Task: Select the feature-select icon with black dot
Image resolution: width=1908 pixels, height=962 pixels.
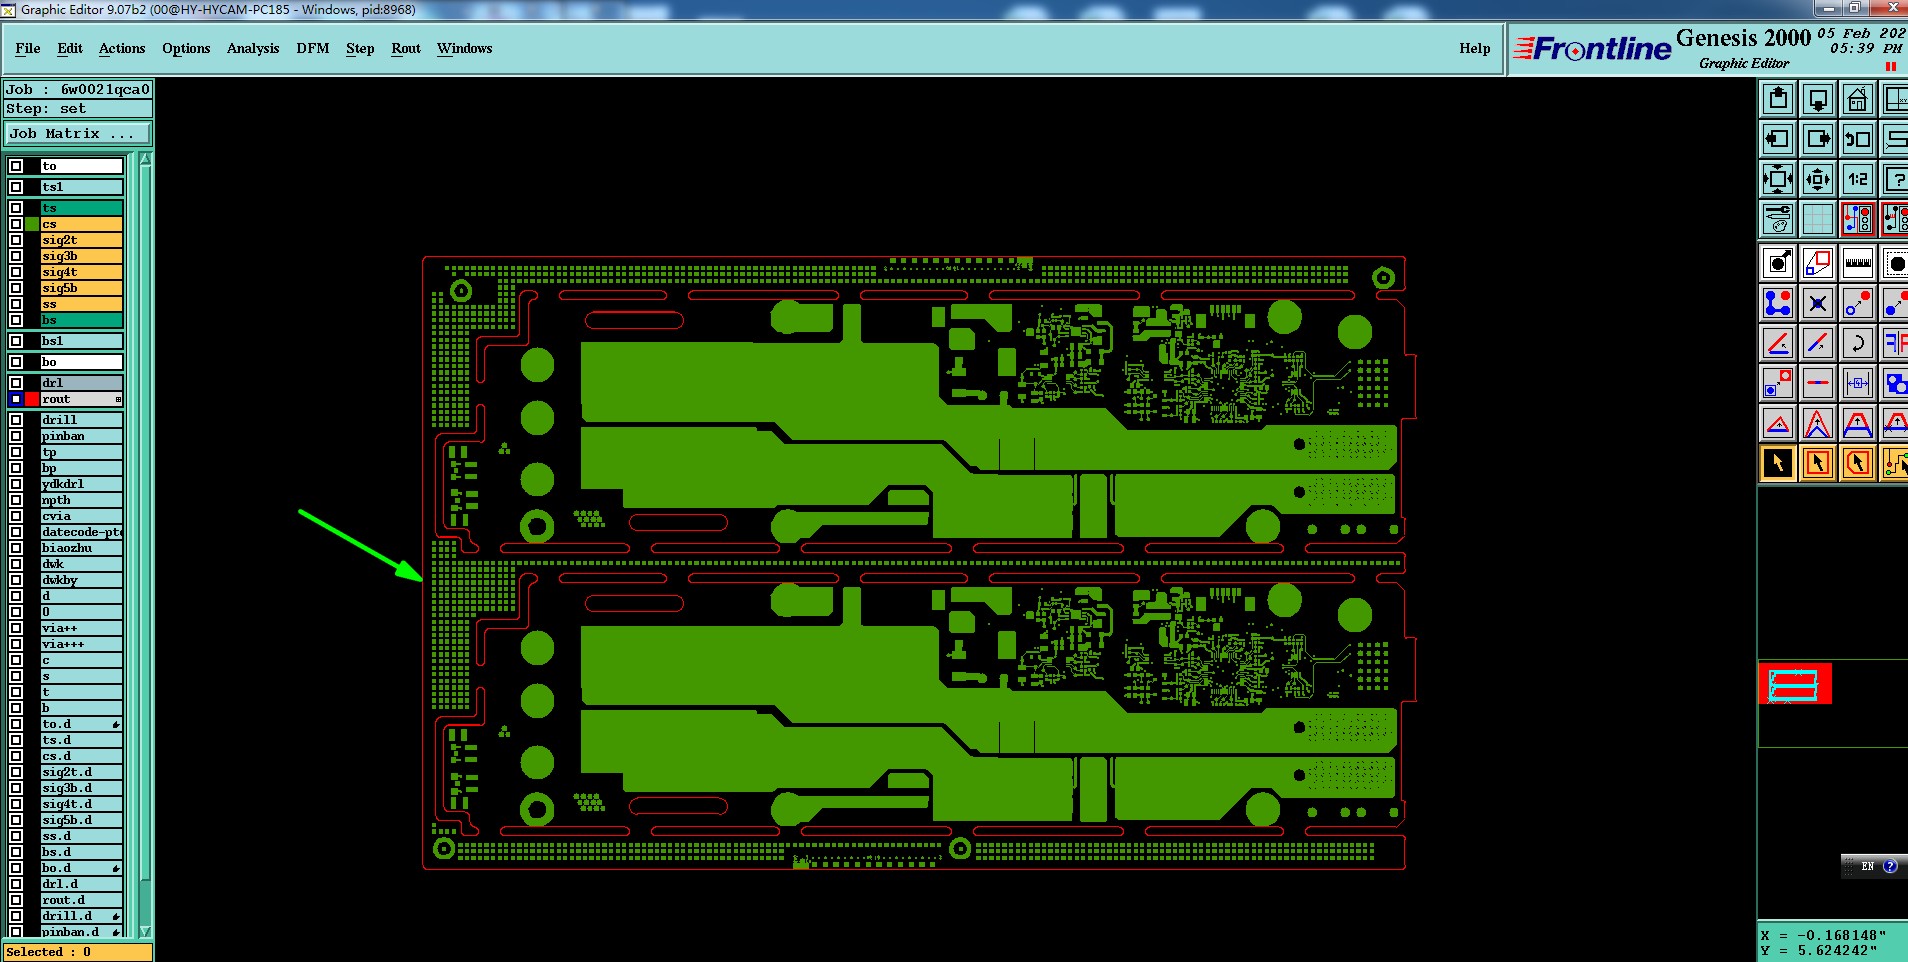Action: [x=1777, y=263]
